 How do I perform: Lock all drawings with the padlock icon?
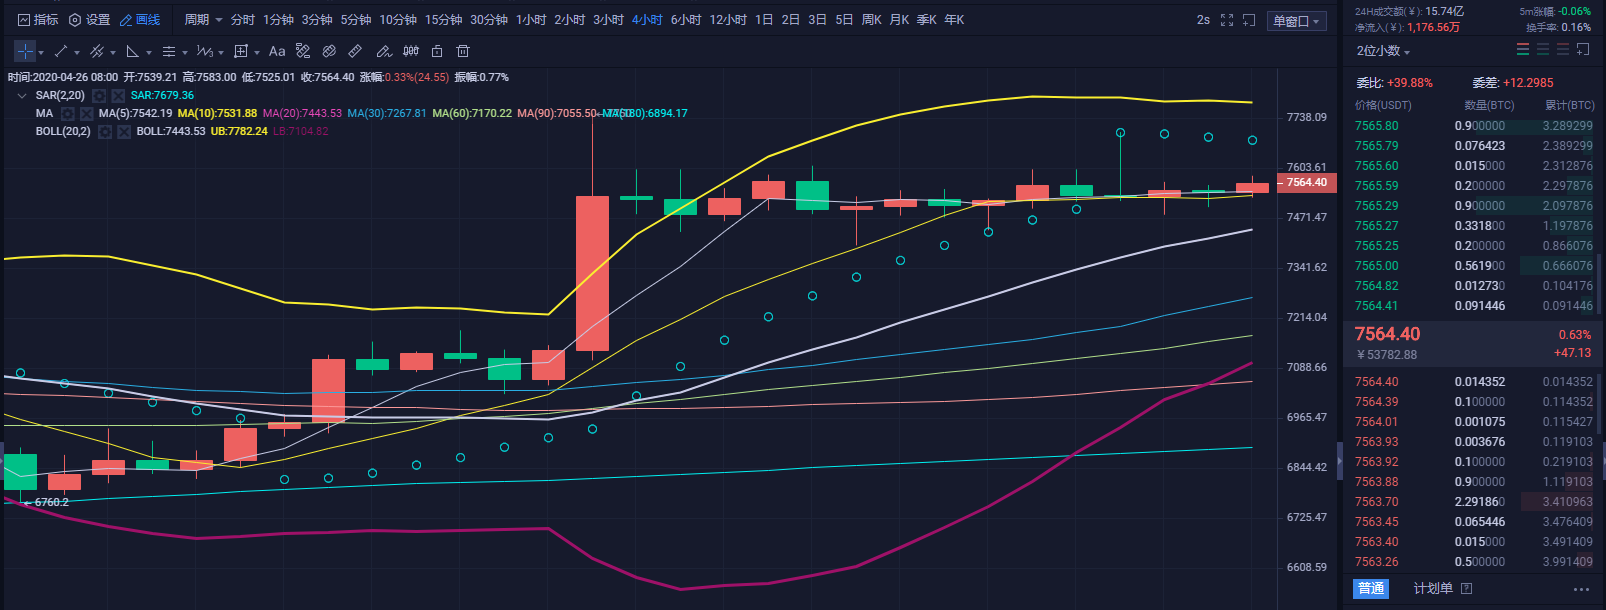point(437,51)
